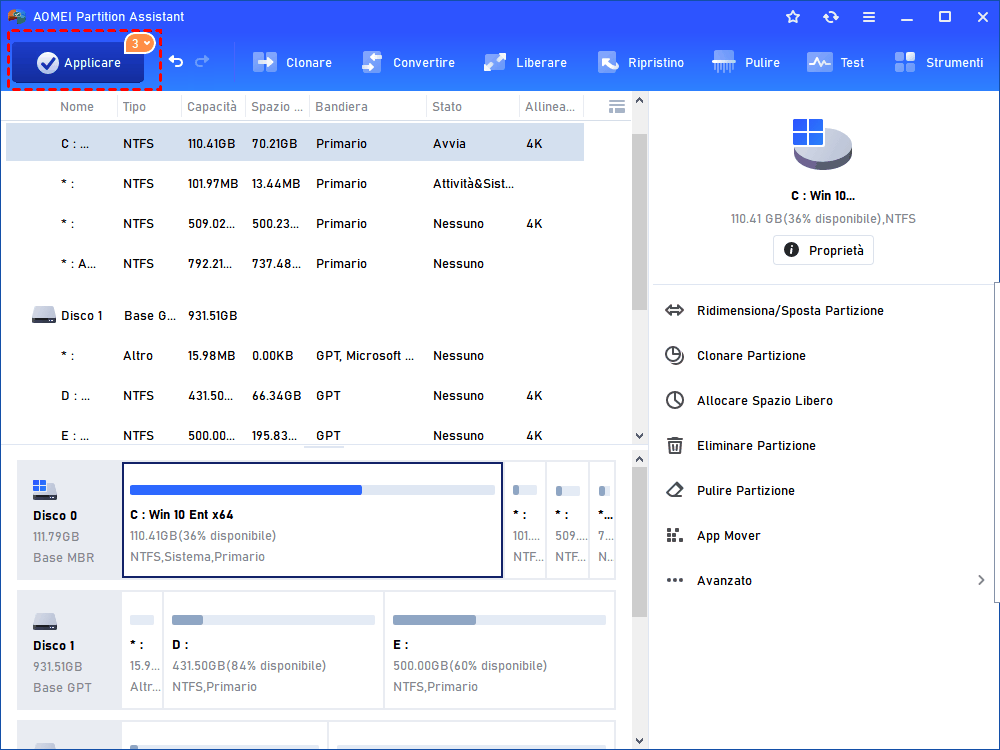Click the star favorite icon in title bar
The height and width of the screenshot is (750, 1000).
[793, 17]
